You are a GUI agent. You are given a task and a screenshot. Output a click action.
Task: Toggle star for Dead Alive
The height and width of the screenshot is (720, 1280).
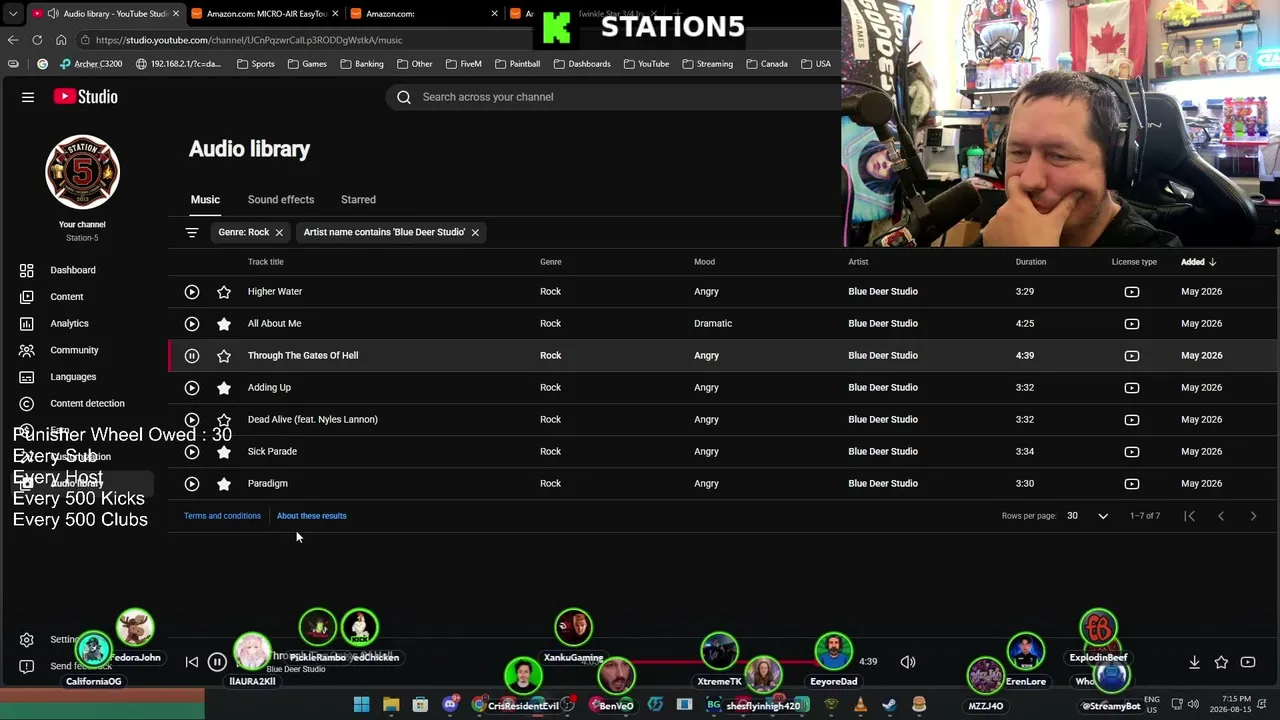click(224, 420)
